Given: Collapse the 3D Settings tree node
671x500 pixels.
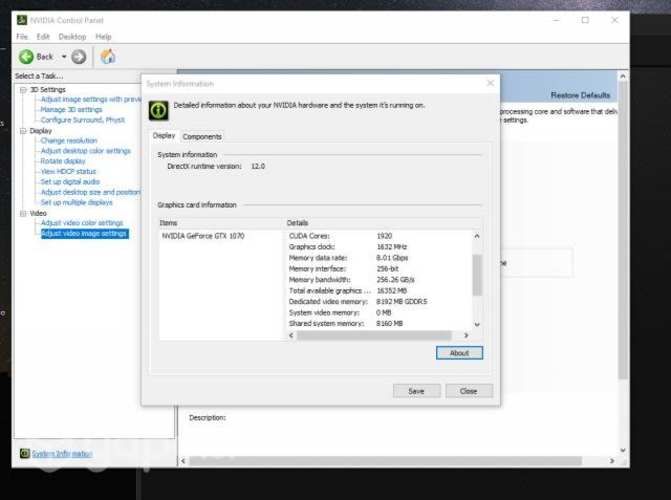Looking at the screenshot, I should point(23,90).
